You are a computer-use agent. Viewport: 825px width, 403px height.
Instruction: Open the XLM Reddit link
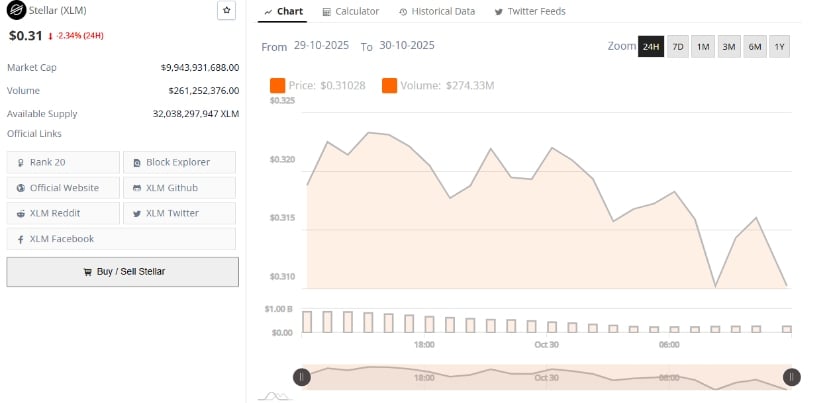pyautogui.click(x=63, y=213)
